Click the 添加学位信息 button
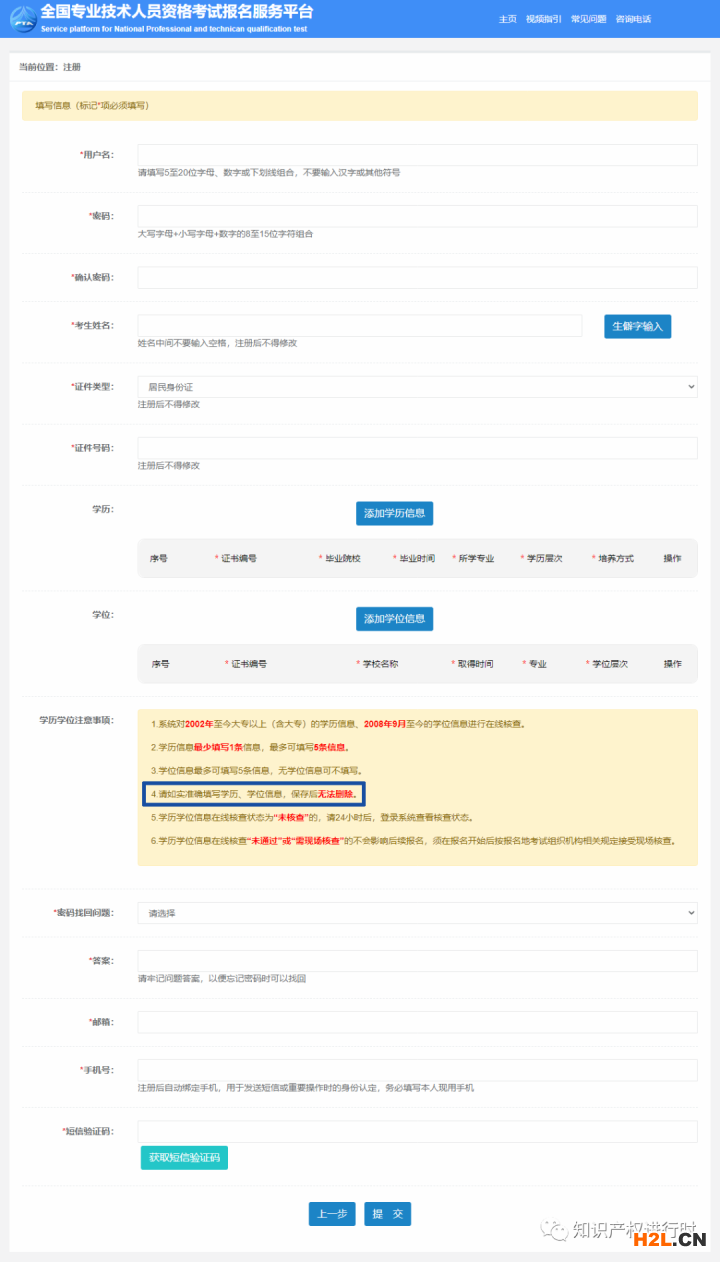This screenshot has width=720, height=1262. [x=394, y=619]
